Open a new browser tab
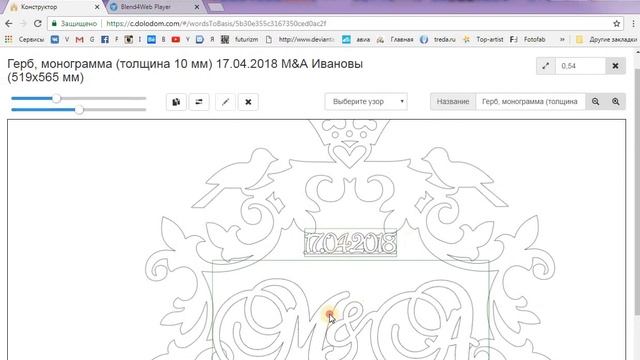The image size is (640, 360). pos(216,7)
